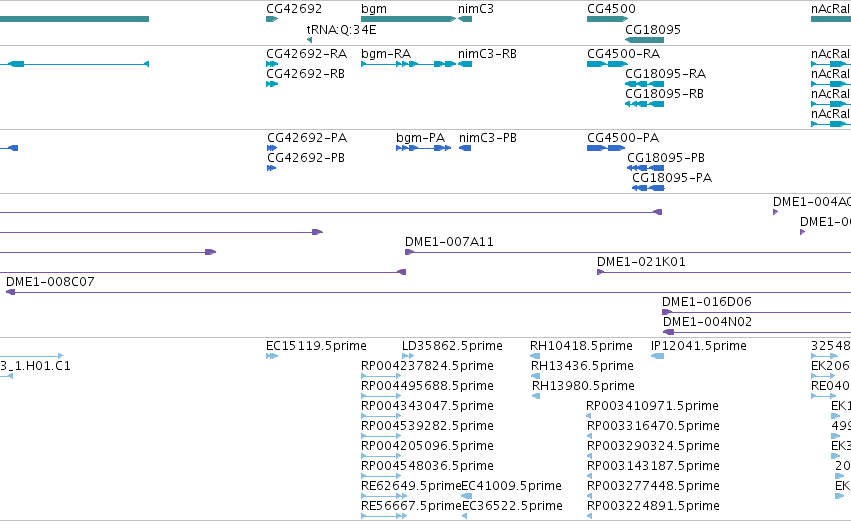Select the CG18095 gene label
851x521 pixels.
point(653,29)
